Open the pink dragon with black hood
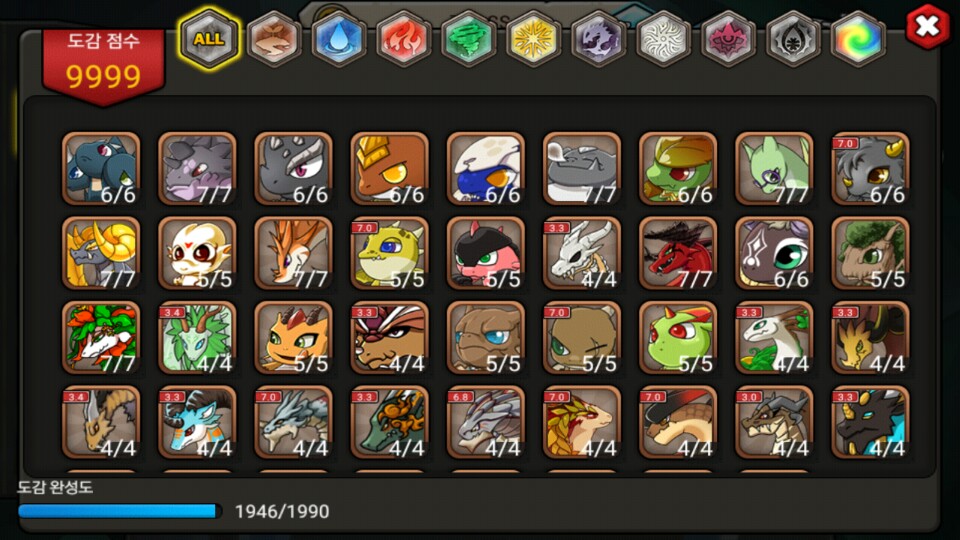 tap(486, 253)
